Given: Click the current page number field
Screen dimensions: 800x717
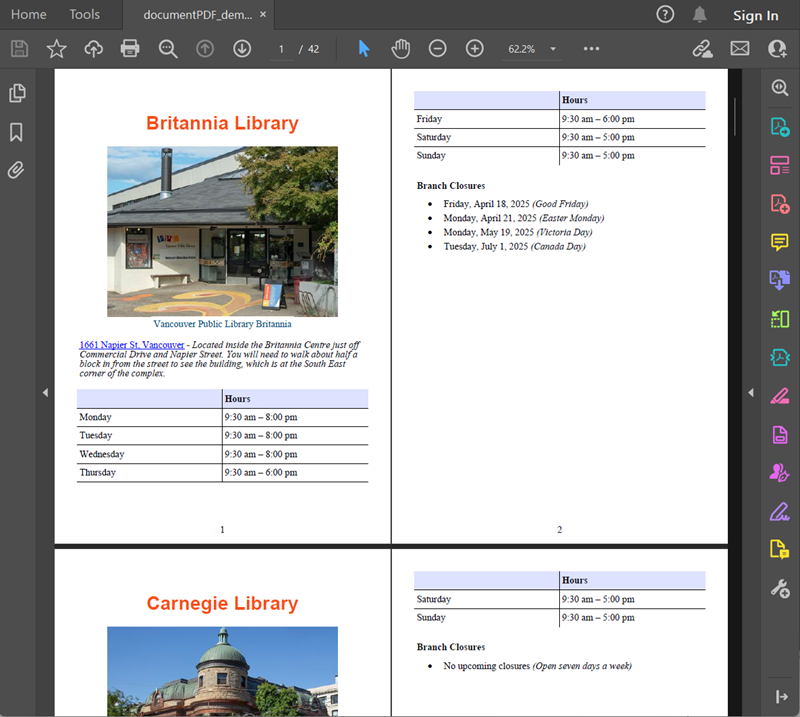Looking at the screenshot, I should pos(282,49).
